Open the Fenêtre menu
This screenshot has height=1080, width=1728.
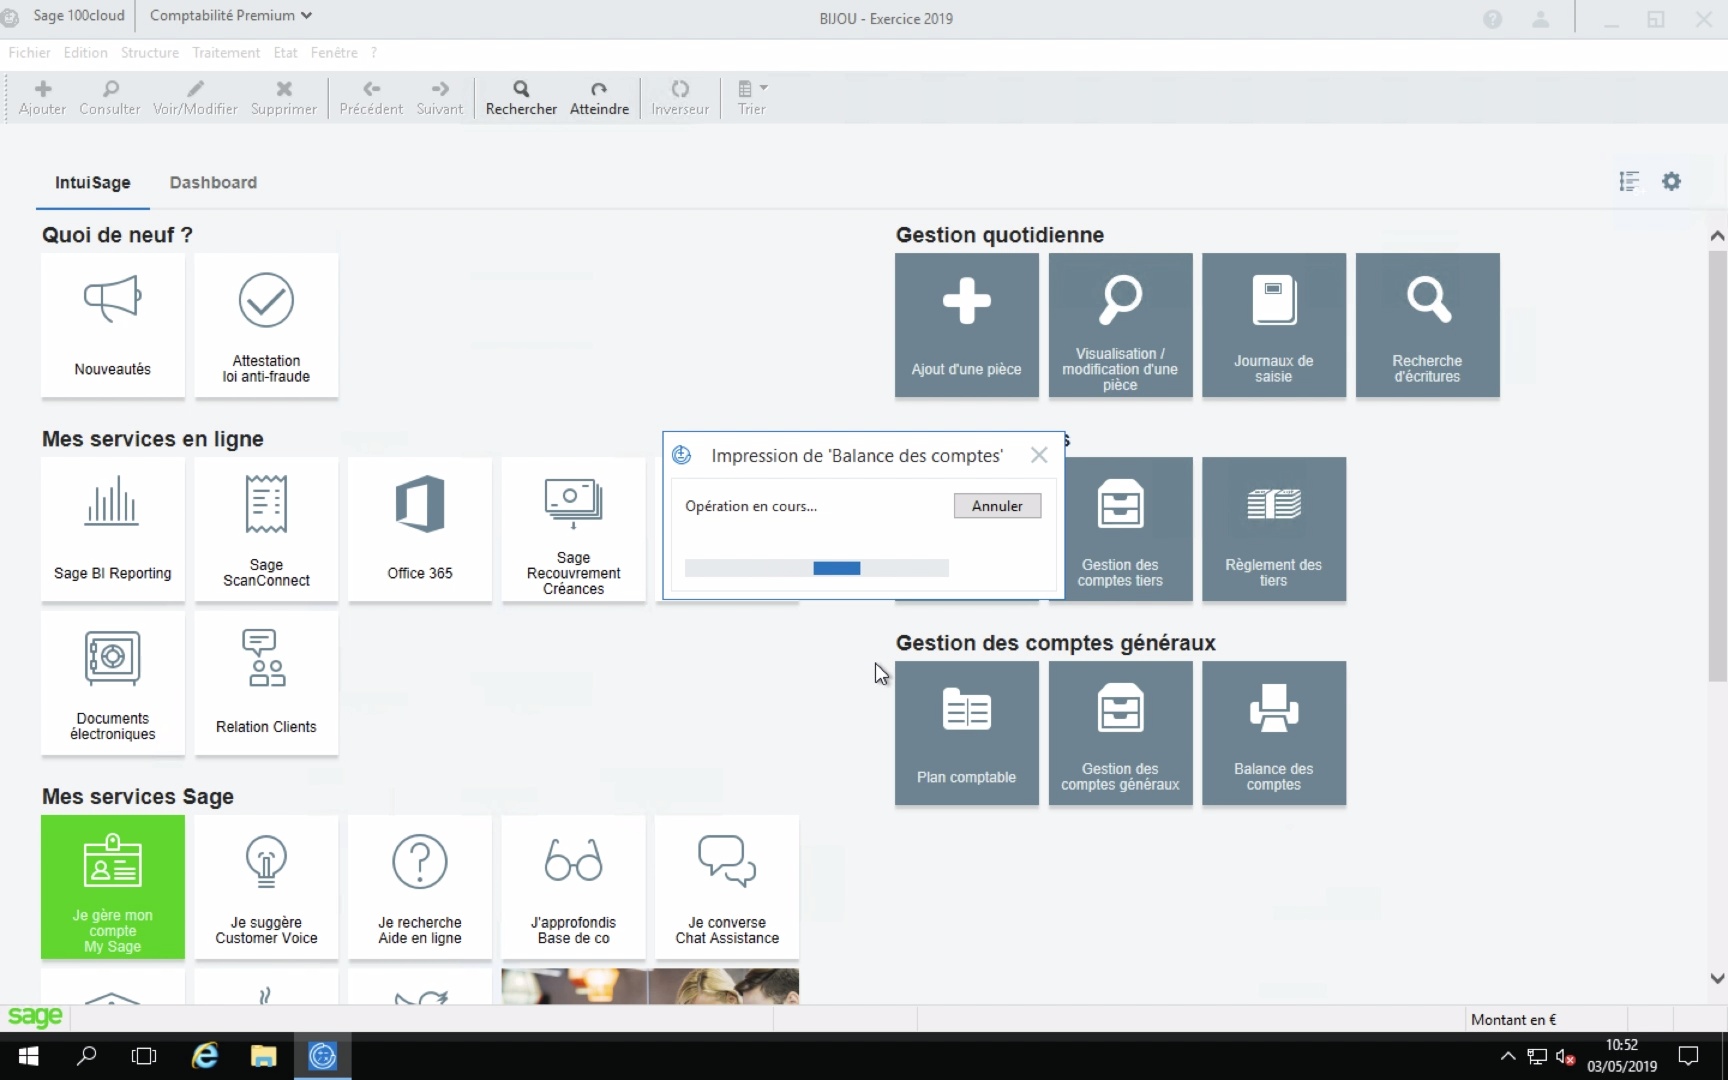[334, 52]
